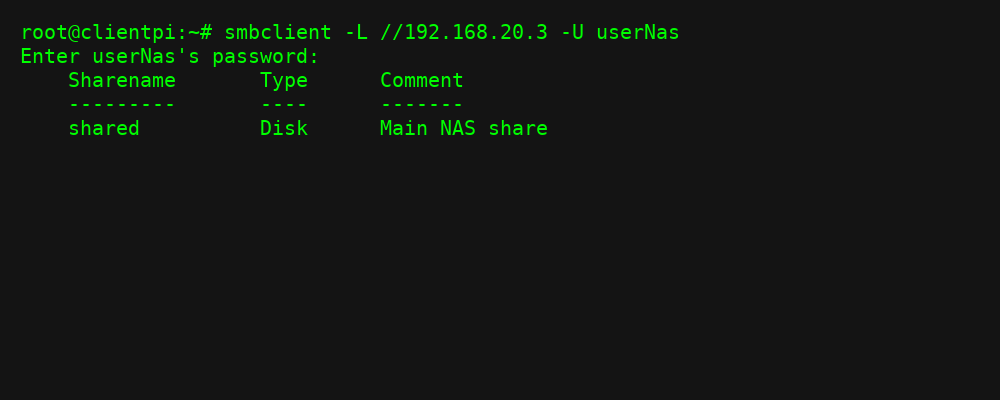
Task: Click the -U flag in the command
Action: (572, 32)
